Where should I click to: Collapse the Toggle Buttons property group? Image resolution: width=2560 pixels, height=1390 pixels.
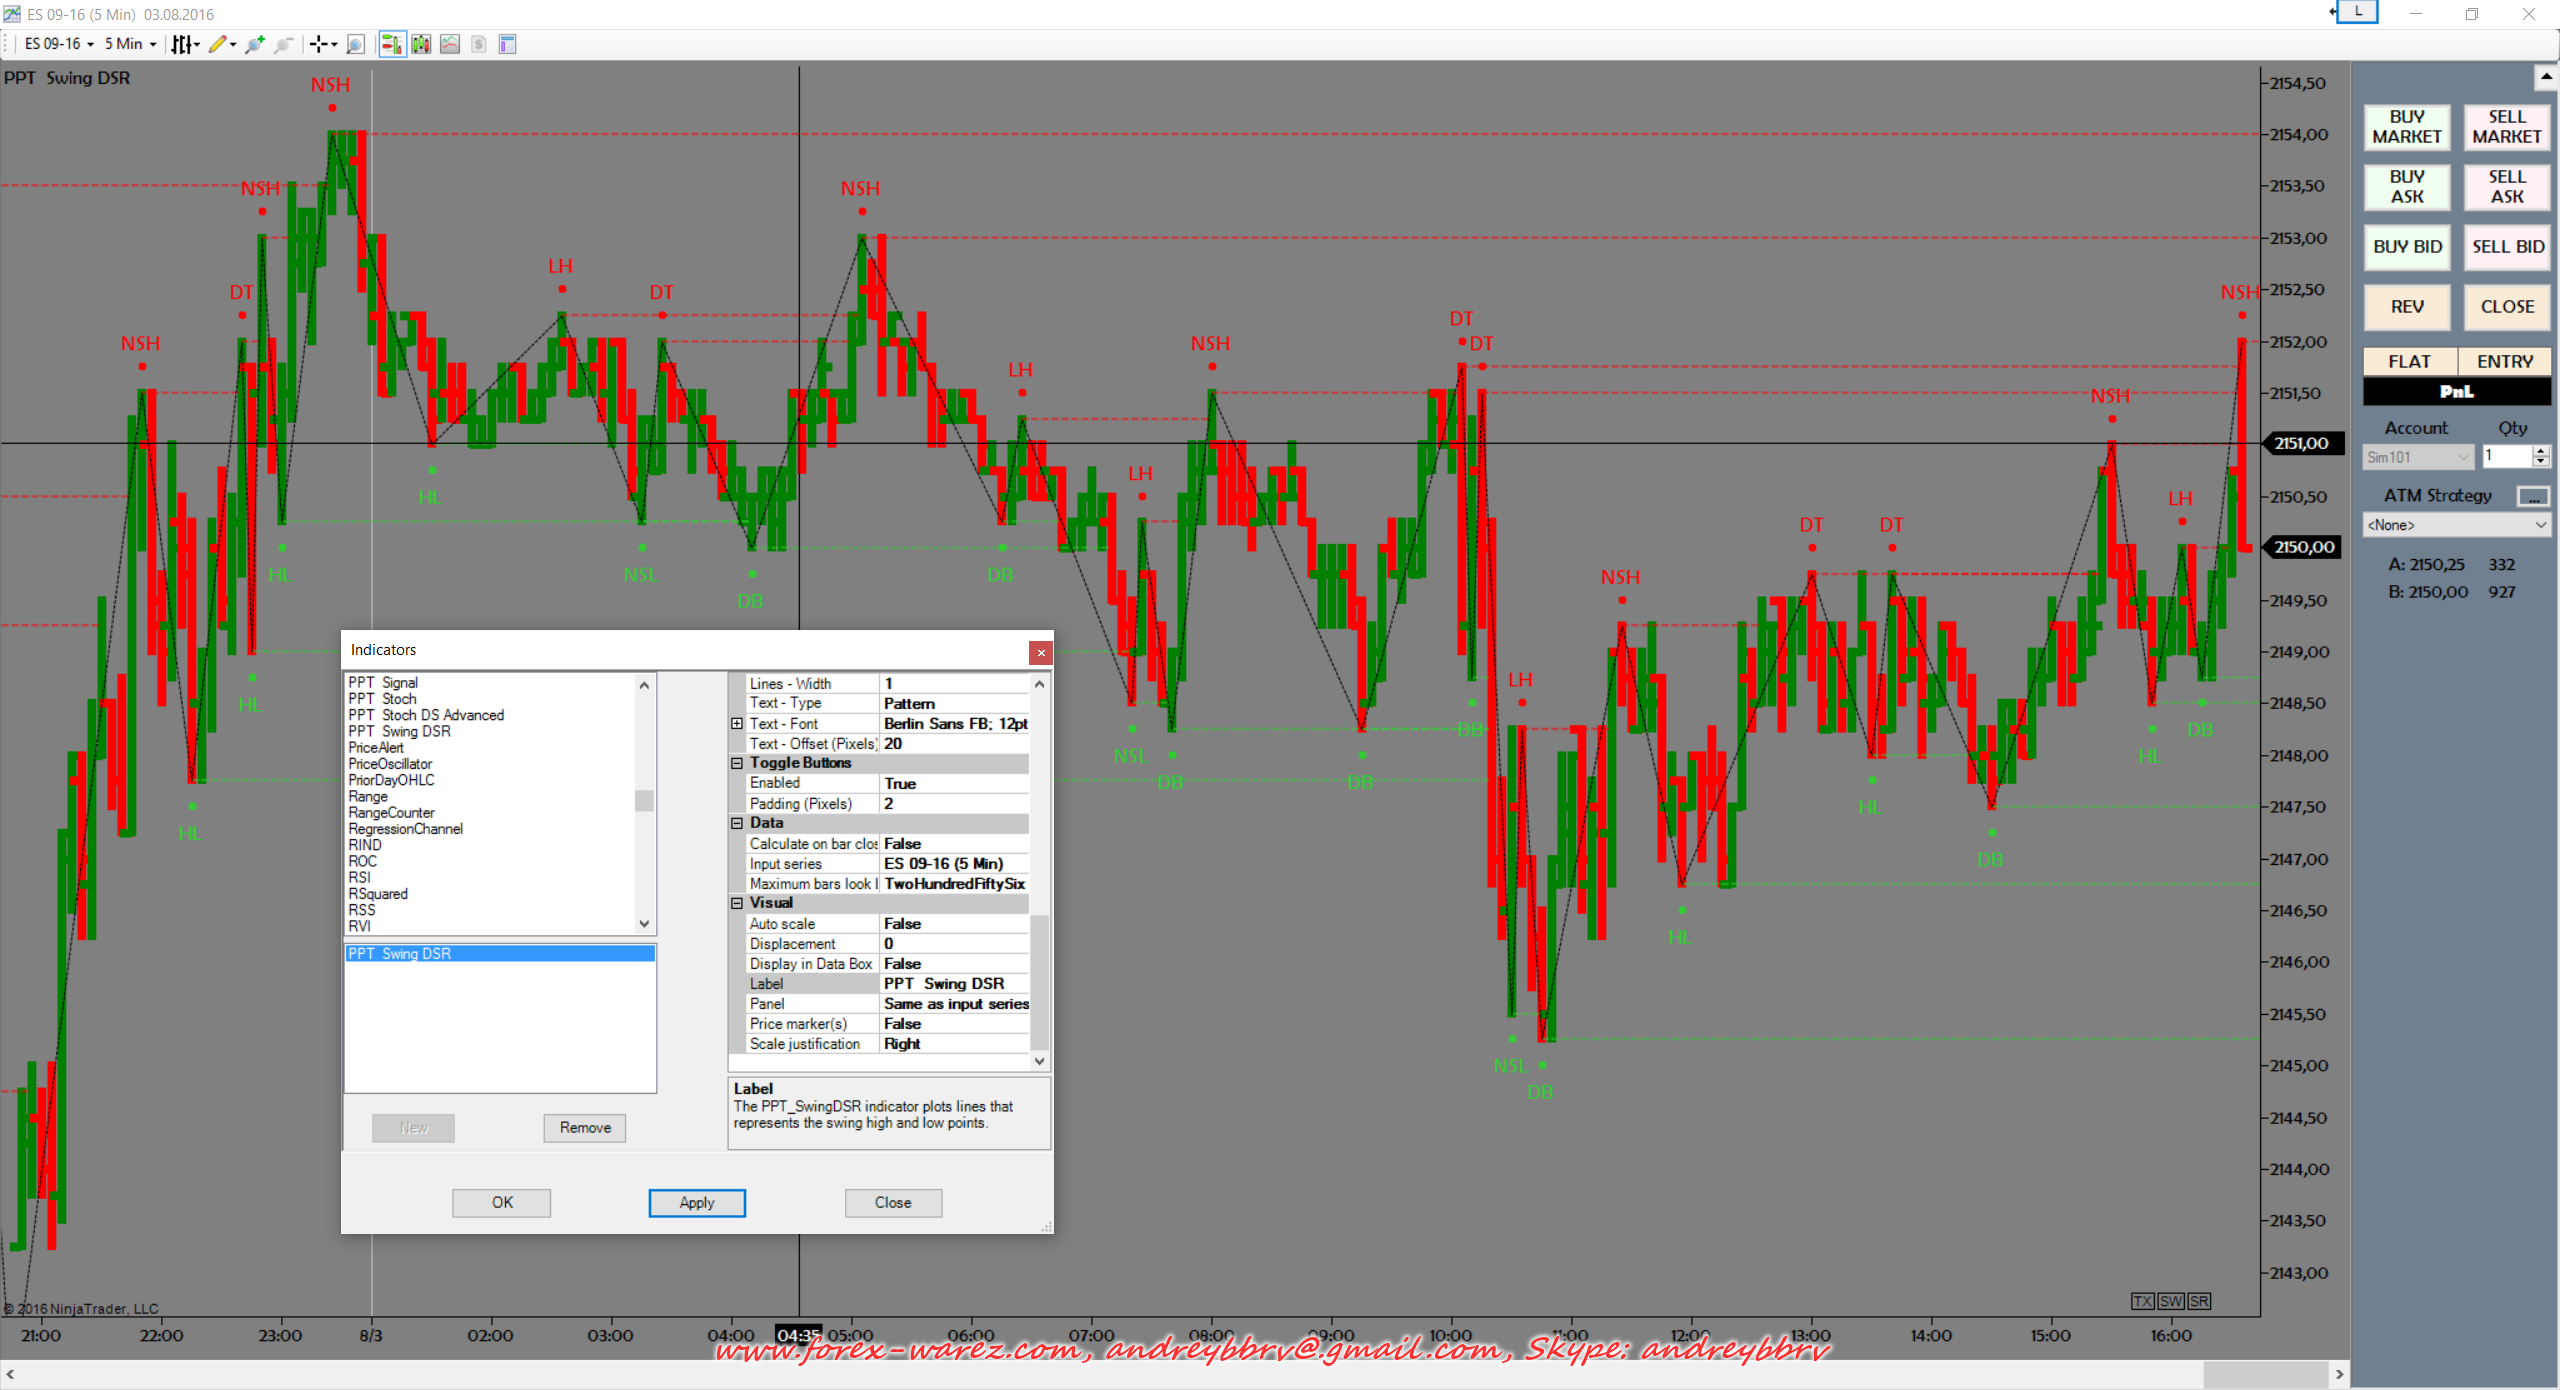click(737, 763)
